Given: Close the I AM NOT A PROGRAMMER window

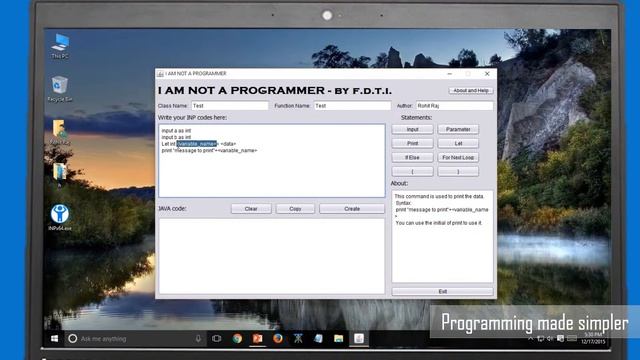Looking at the screenshot, I should click(487, 74).
